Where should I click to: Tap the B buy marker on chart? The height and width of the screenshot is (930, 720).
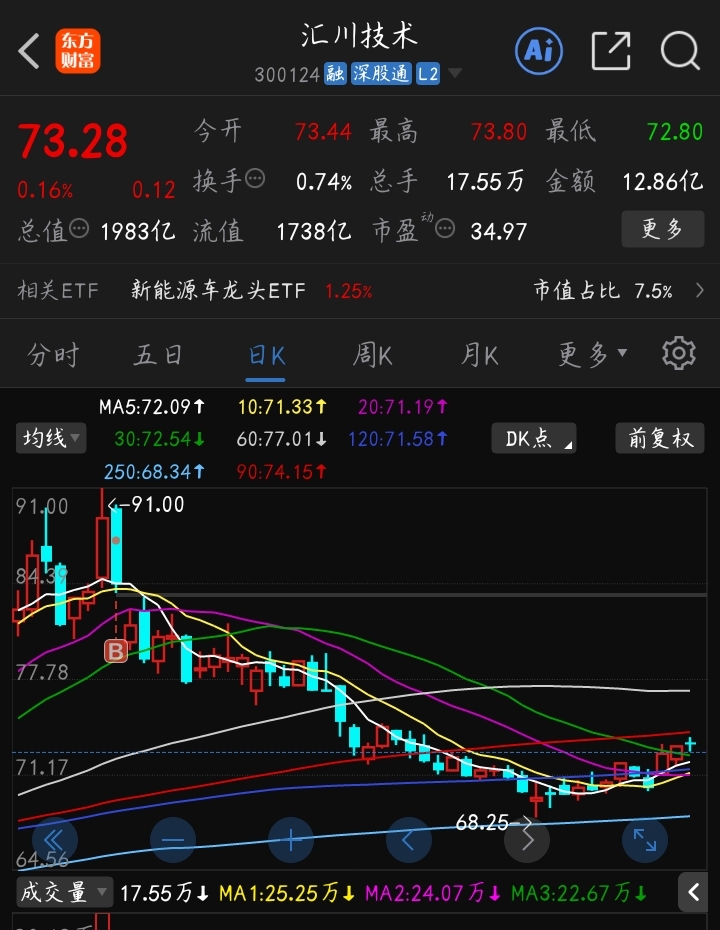(116, 651)
